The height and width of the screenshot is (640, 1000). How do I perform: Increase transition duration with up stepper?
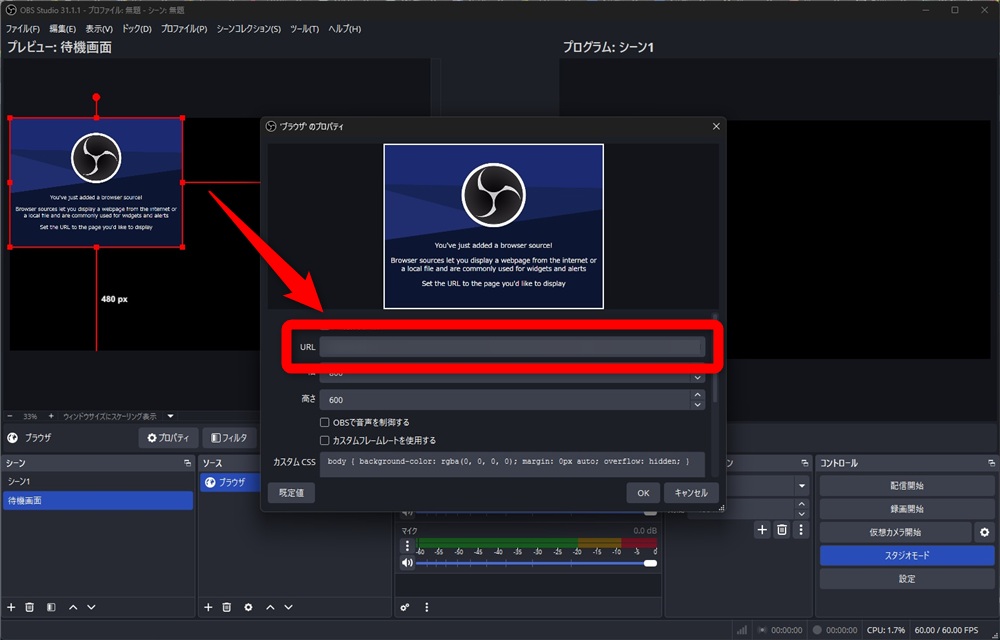tap(802, 504)
